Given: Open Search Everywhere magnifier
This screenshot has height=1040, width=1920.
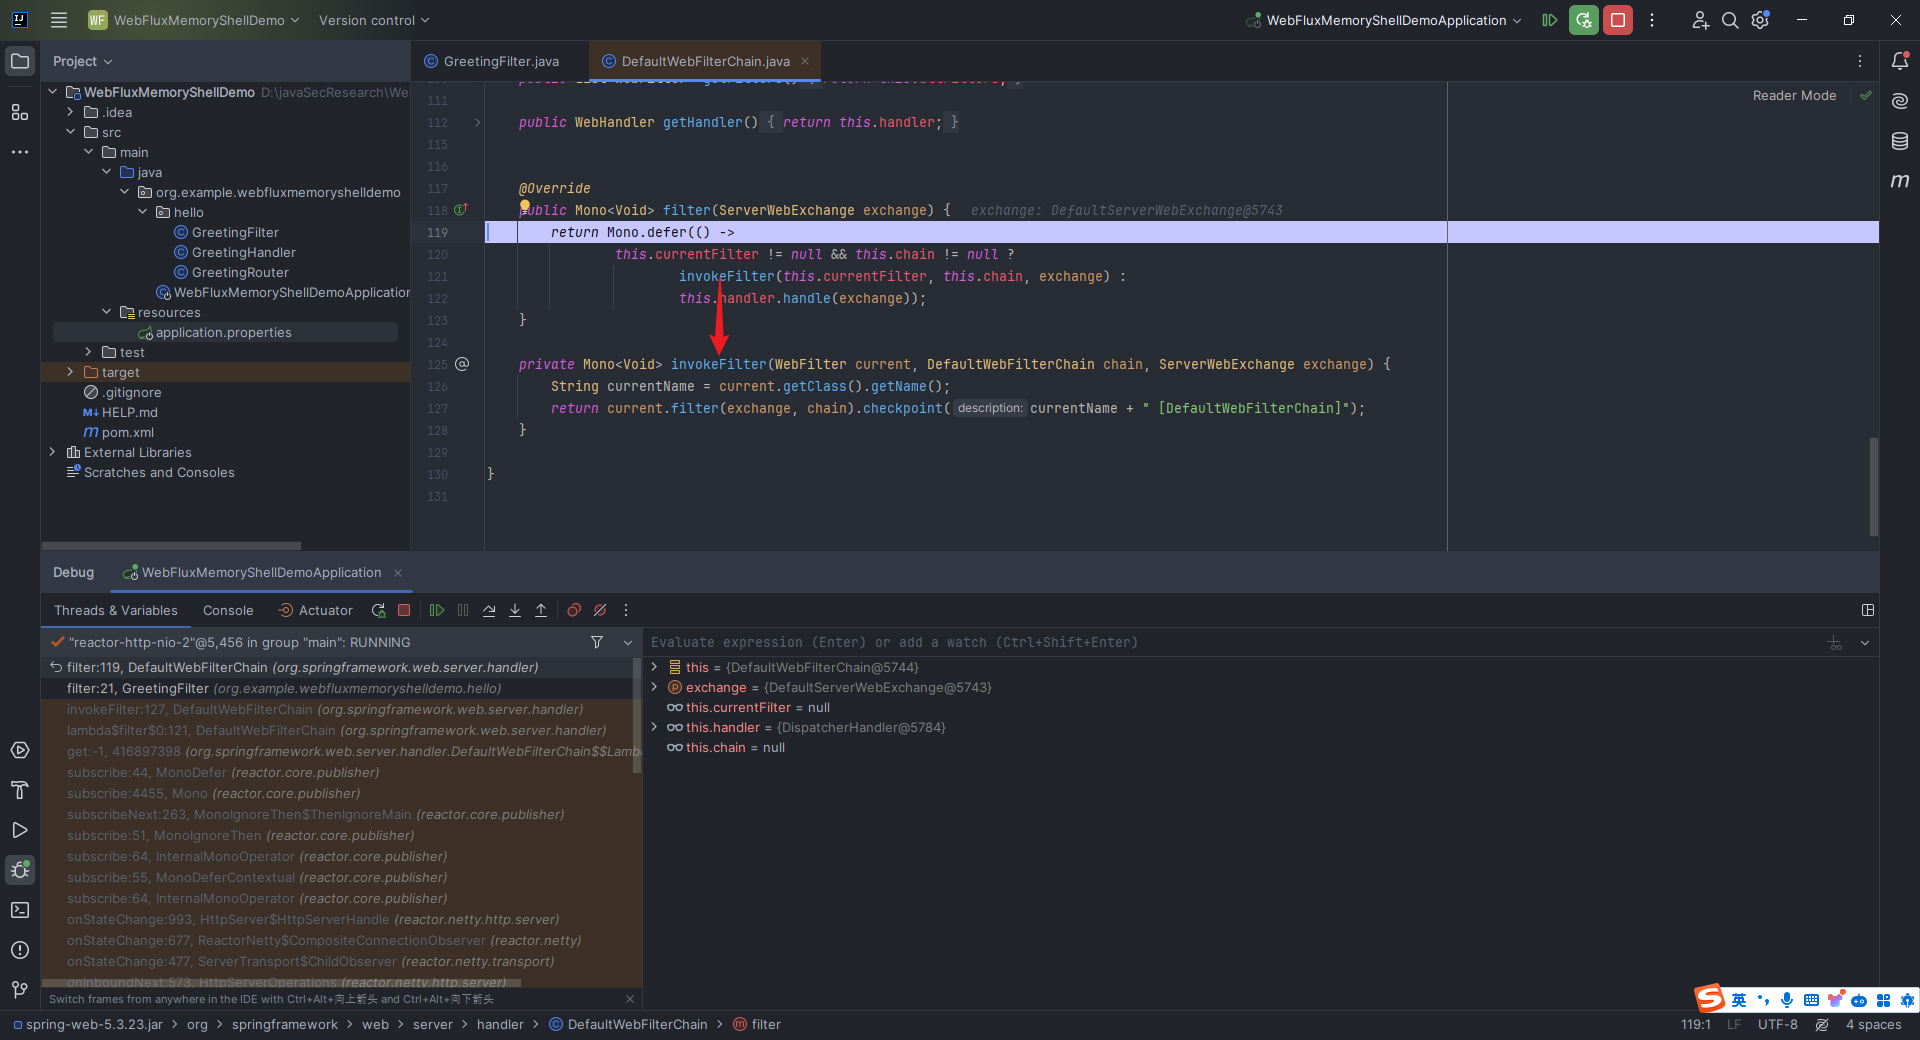Looking at the screenshot, I should [x=1730, y=20].
